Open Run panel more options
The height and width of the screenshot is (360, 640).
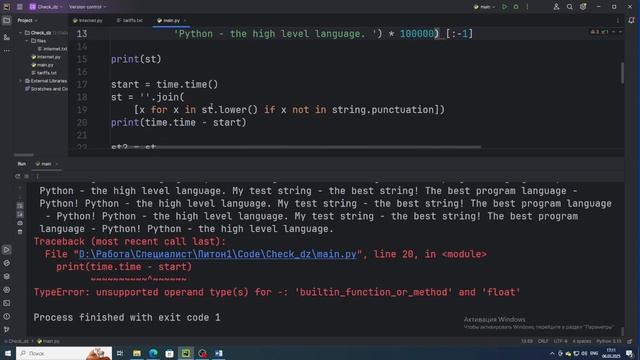pyautogui.click(x=37, y=176)
